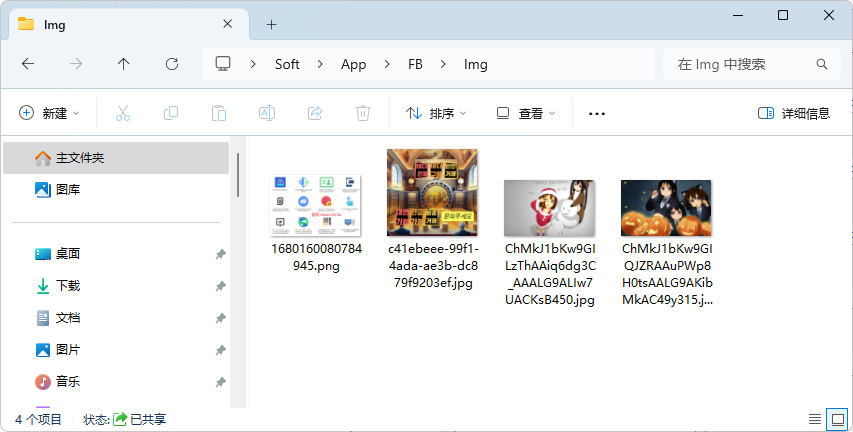Image resolution: width=853 pixels, height=432 pixels.
Task: Toggle the 详细信息 details pane
Action: (794, 113)
